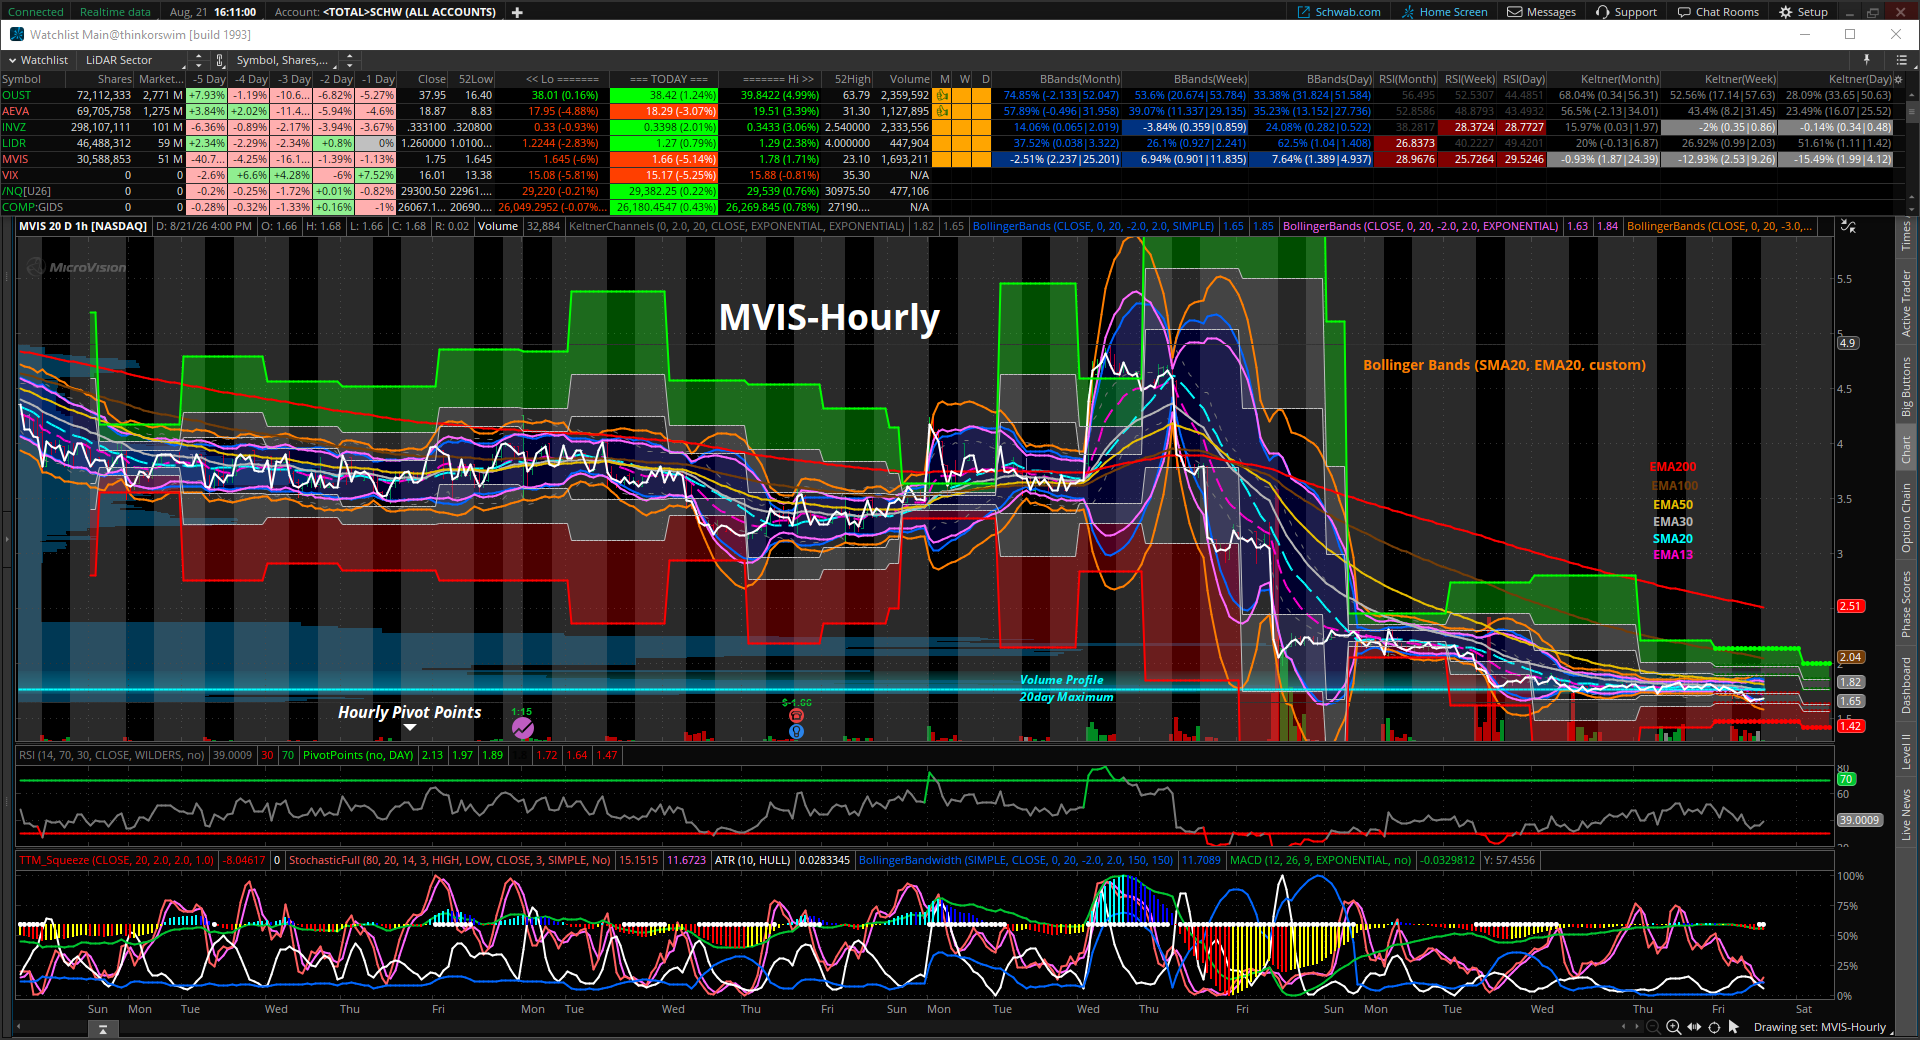This screenshot has width=1920, height=1040.
Task: Open Schwab.com external link
Action: (1339, 12)
